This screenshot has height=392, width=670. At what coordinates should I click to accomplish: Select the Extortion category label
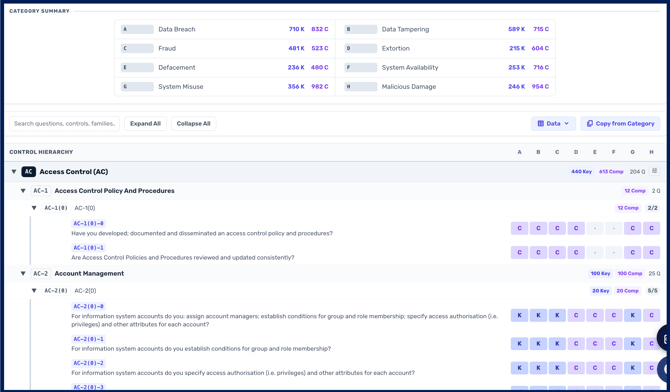click(x=396, y=48)
